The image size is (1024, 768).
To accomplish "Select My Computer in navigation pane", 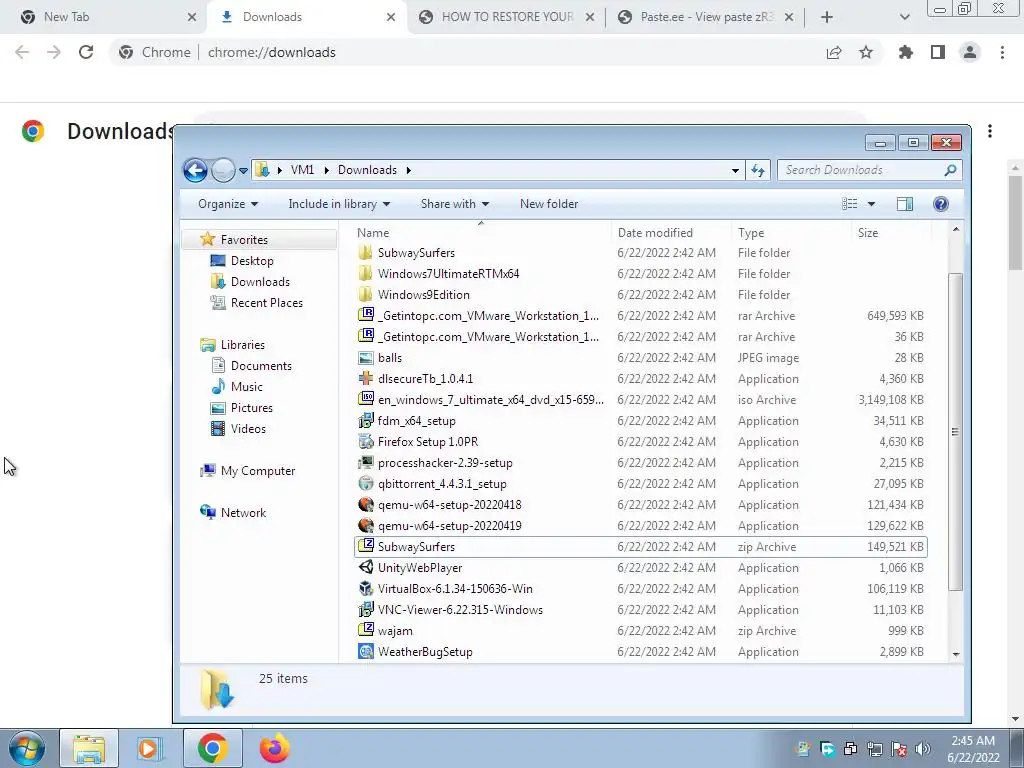I will [x=257, y=471].
